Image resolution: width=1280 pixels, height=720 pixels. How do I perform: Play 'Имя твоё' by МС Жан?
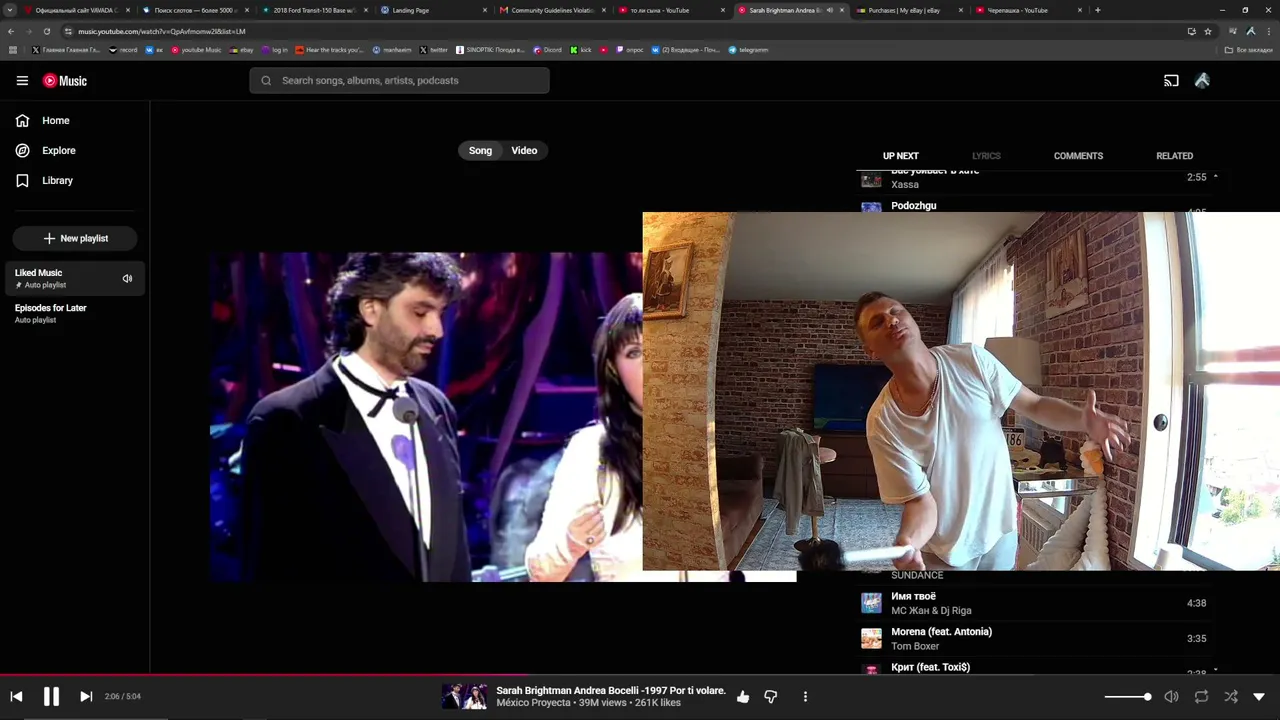1035,603
